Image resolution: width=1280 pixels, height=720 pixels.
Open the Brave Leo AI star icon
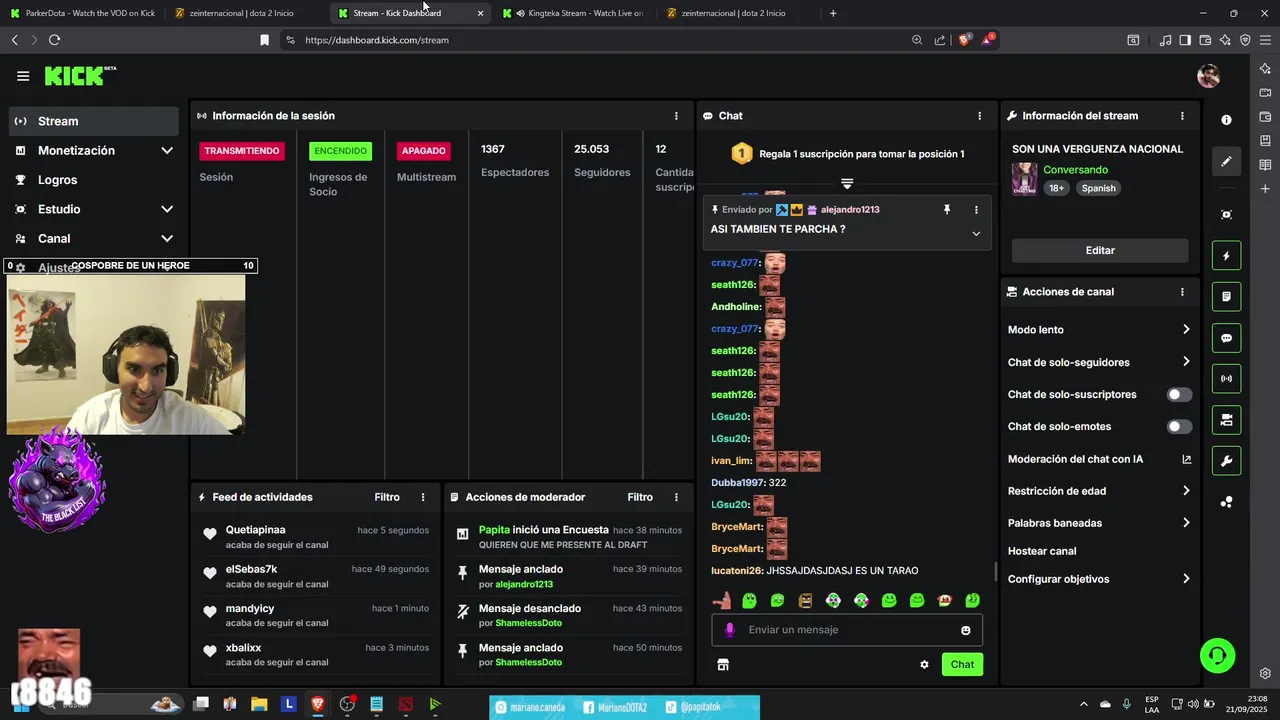click(x=1225, y=40)
